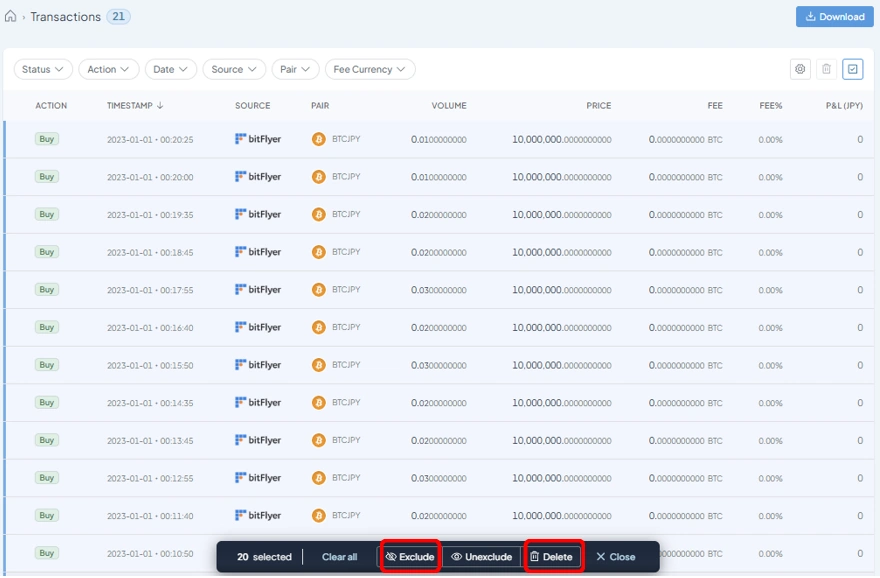This screenshot has height=578, width=880.
Task: Close the selection action bar
Action: point(616,557)
